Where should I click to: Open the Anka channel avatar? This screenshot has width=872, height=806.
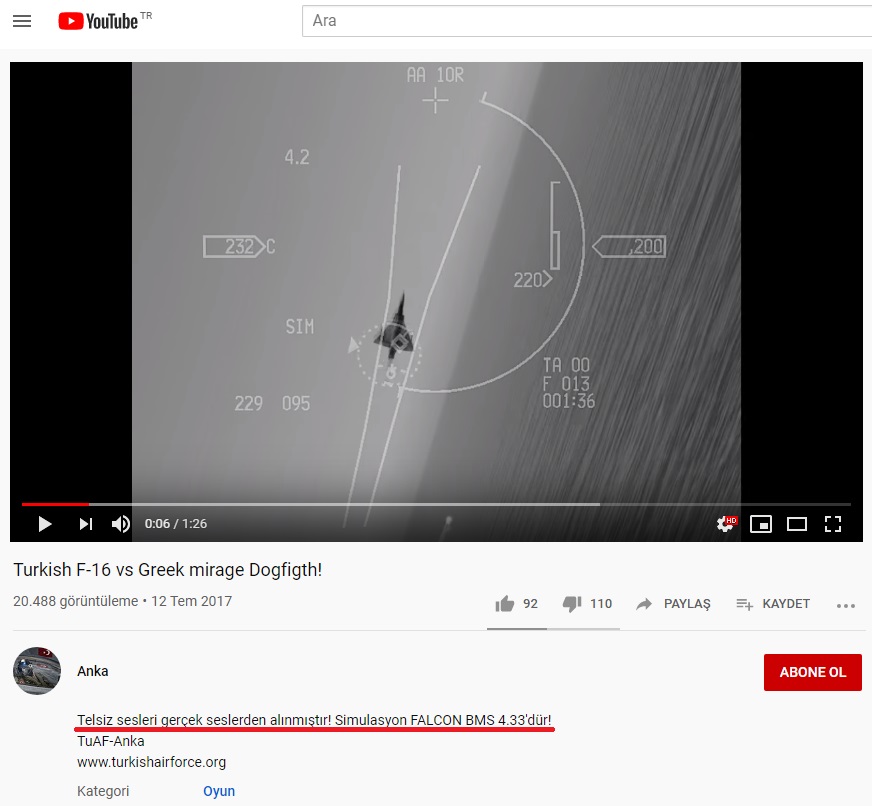(x=37, y=671)
